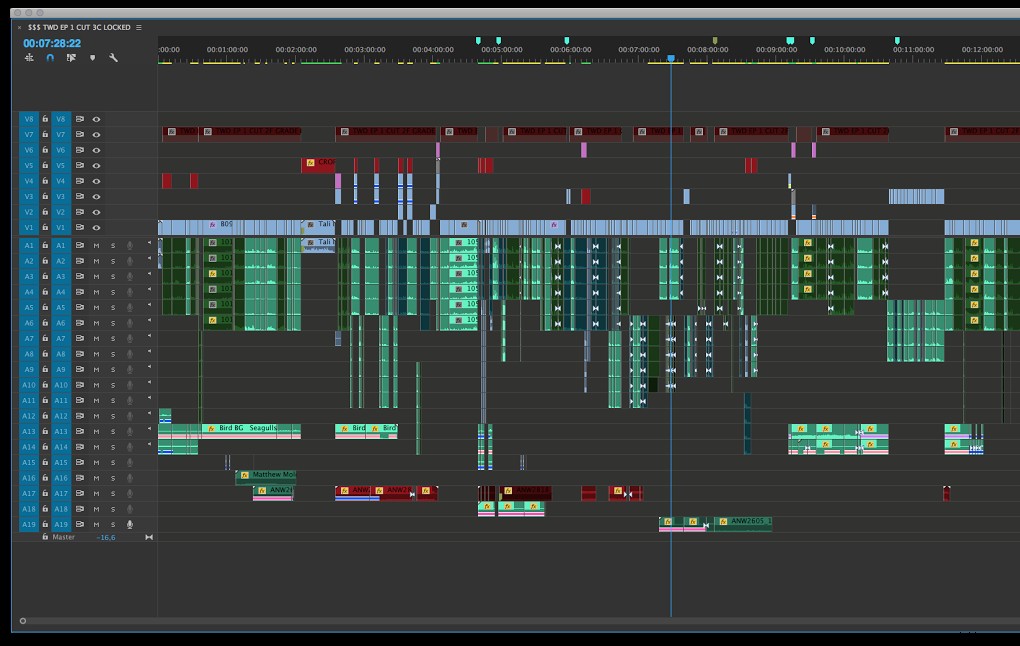
Task: Click the fx badge on the Bird BG Seagulls clip
Action: [211, 428]
